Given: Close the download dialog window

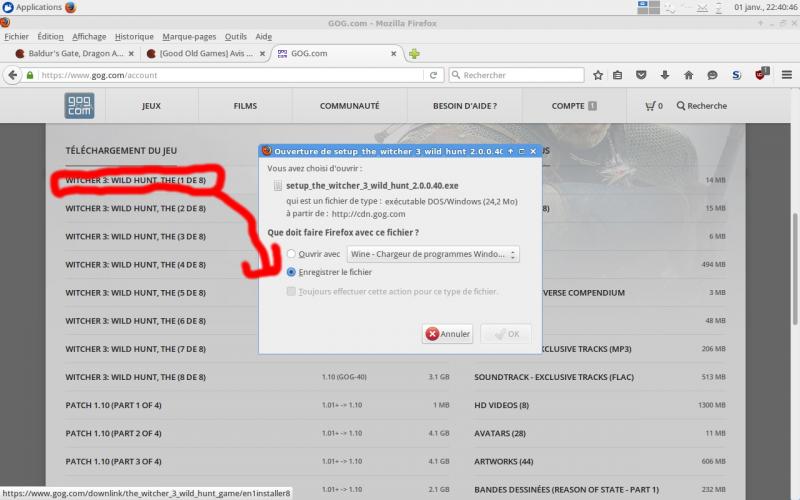Looking at the screenshot, I should point(533,151).
